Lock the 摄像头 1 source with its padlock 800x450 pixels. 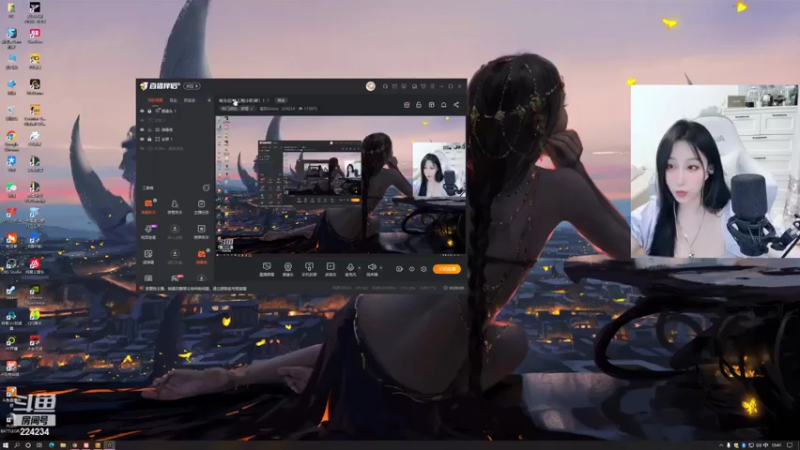point(149,111)
